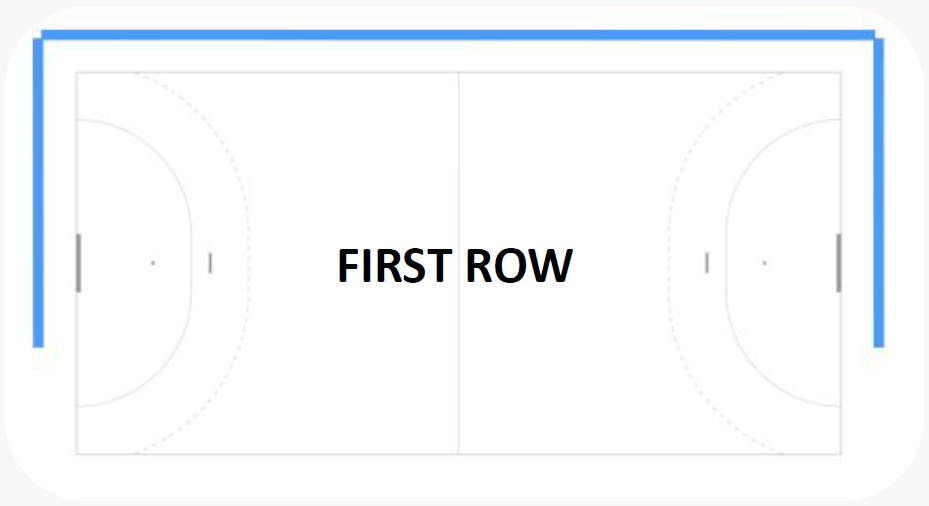
Task: Click the blue horizontal bar above court
Action: tap(458, 35)
